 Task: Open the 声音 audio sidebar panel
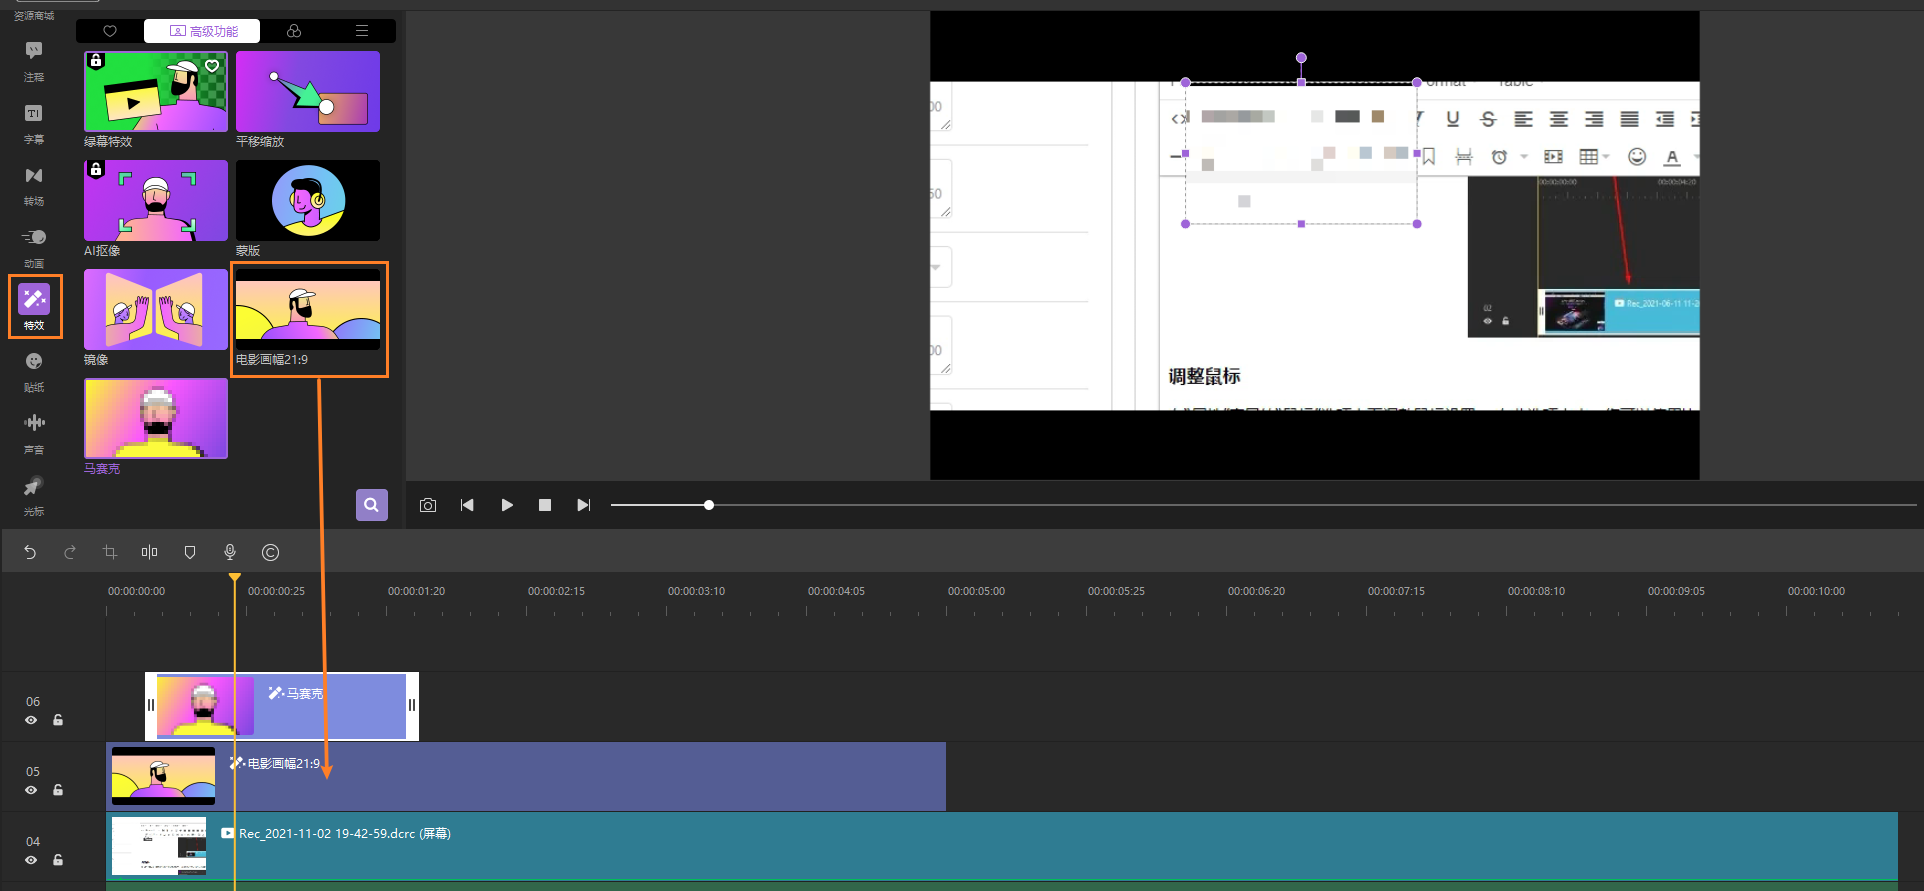[x=34, y=433]
